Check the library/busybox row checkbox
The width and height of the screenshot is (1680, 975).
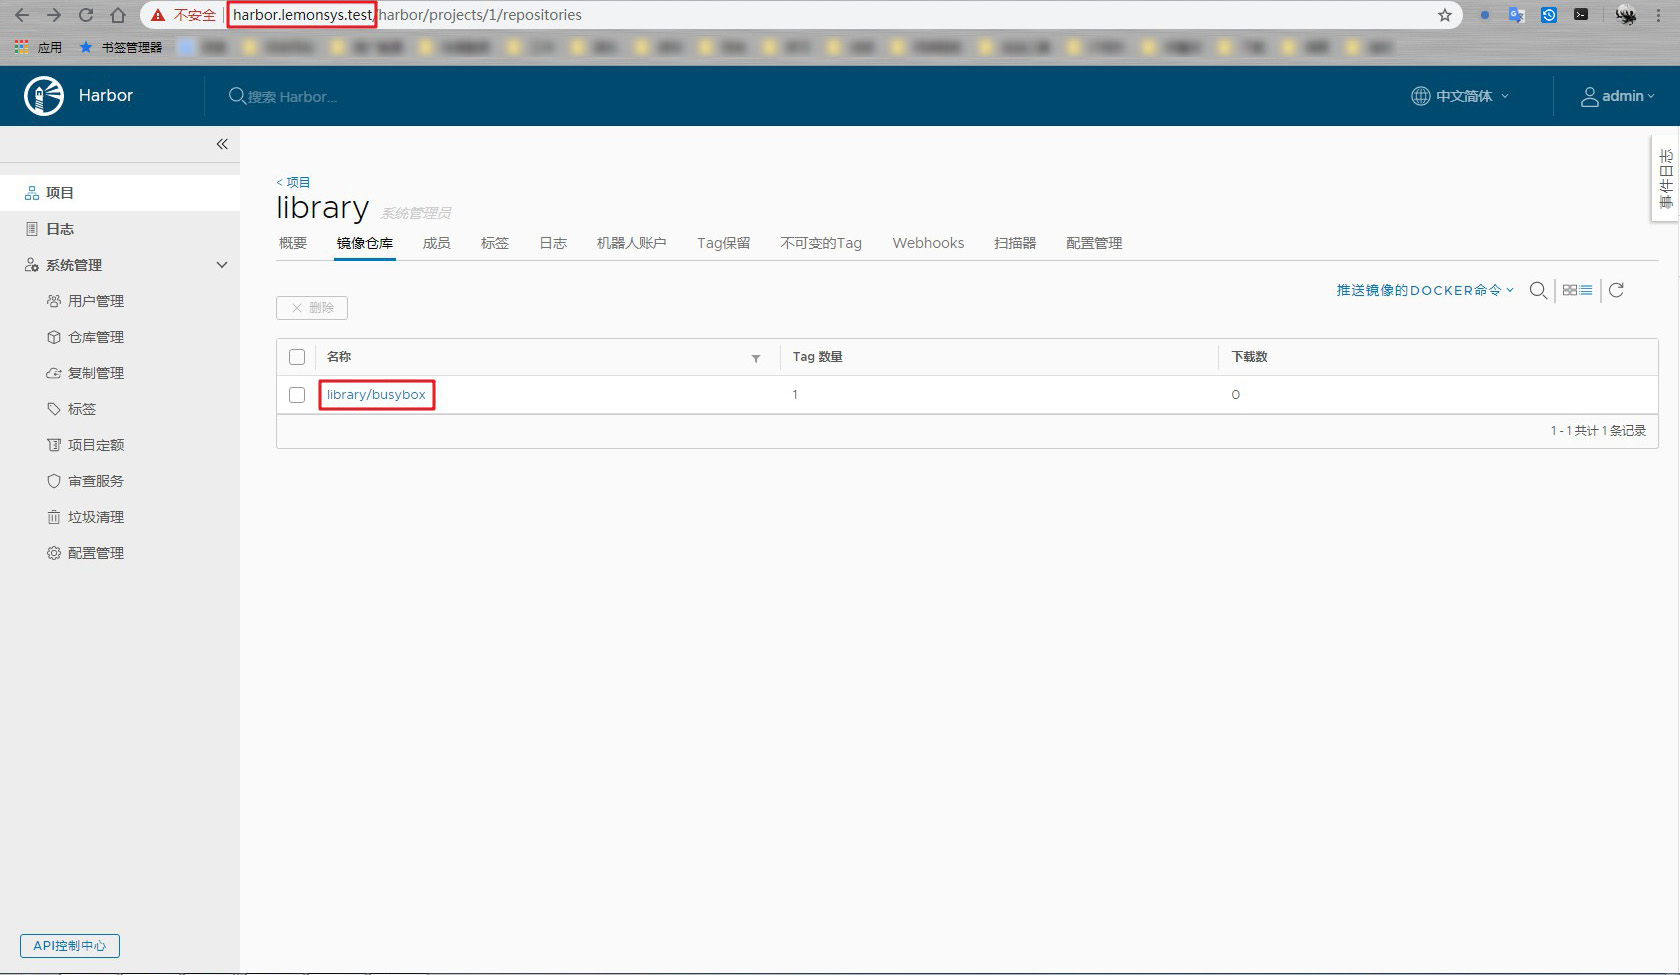point(297,395)
